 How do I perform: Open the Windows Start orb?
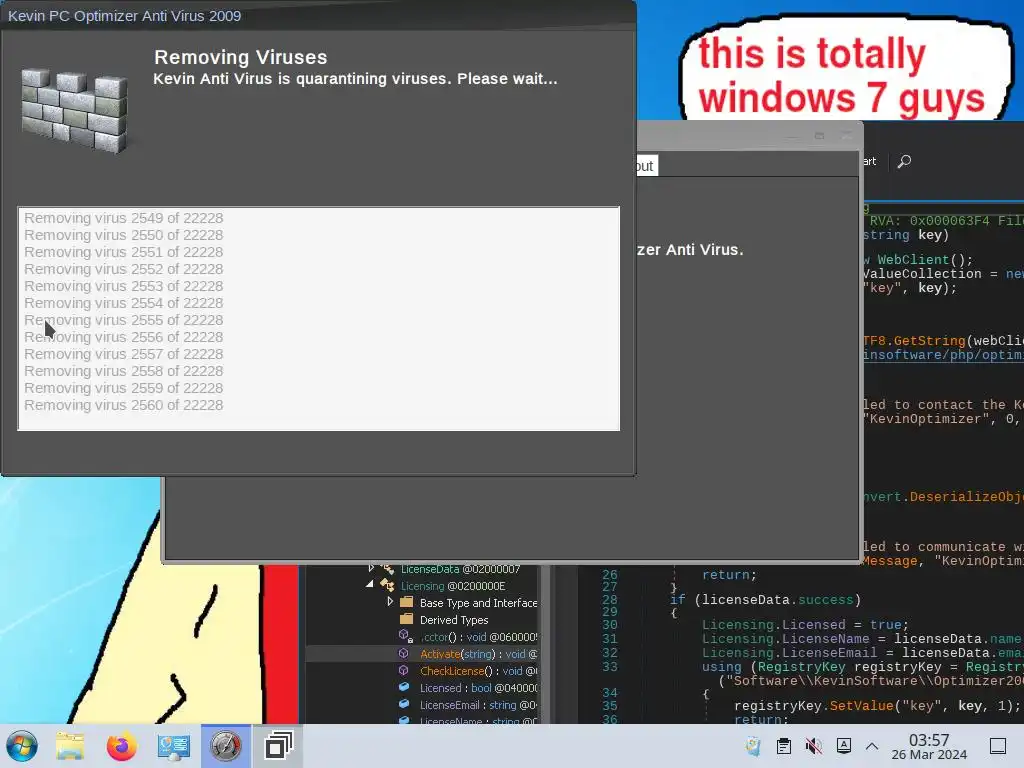click(x=22, y=746)
